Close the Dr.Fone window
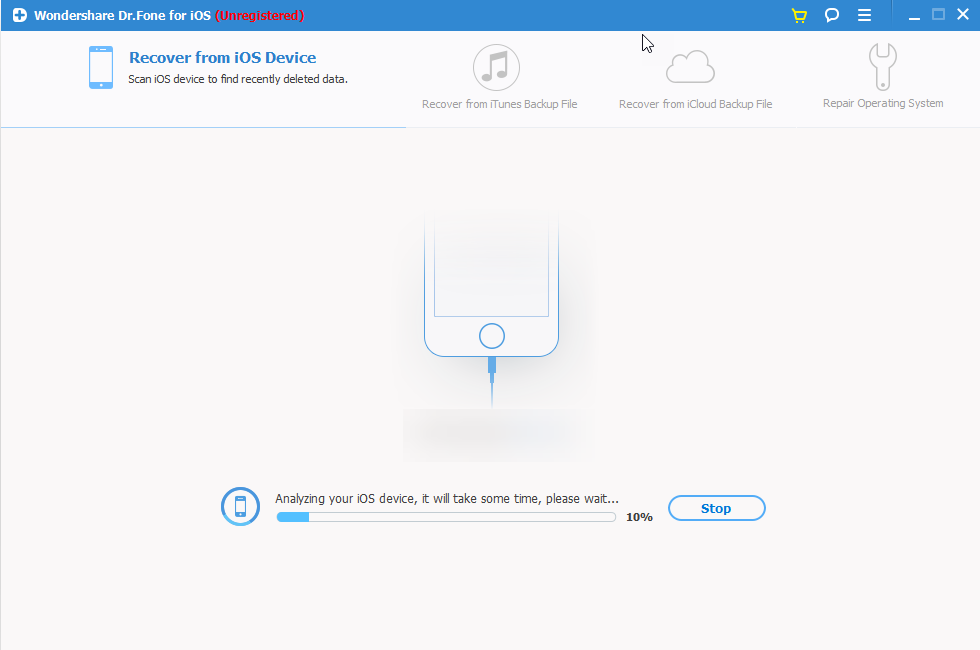The height and width of the screenshot is (650, 980). tap(962, 15)
